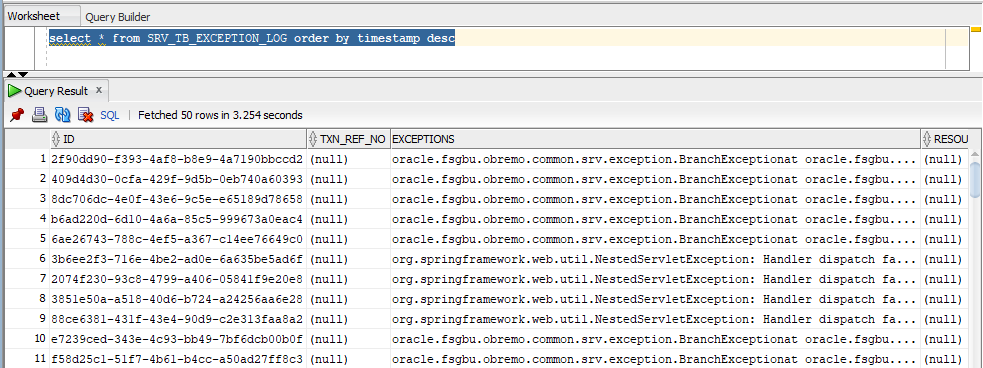The height and width of the screenshot is (368, 983).
Task: Select ID cell e7239ced-343e-4c93-bb49-7bf6dcb00b0f
Action: tap(178, 340)
